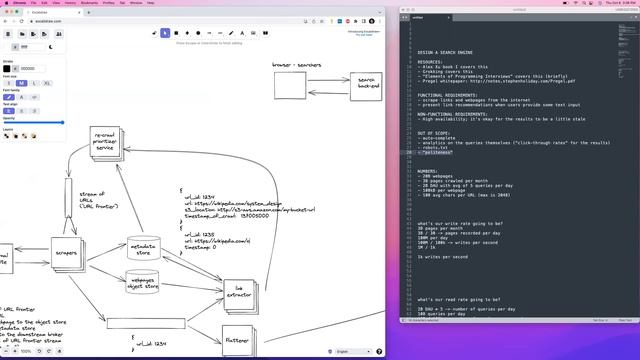Select the Text tool
This screenshot has height=360, width=640.
click(242, 33)
